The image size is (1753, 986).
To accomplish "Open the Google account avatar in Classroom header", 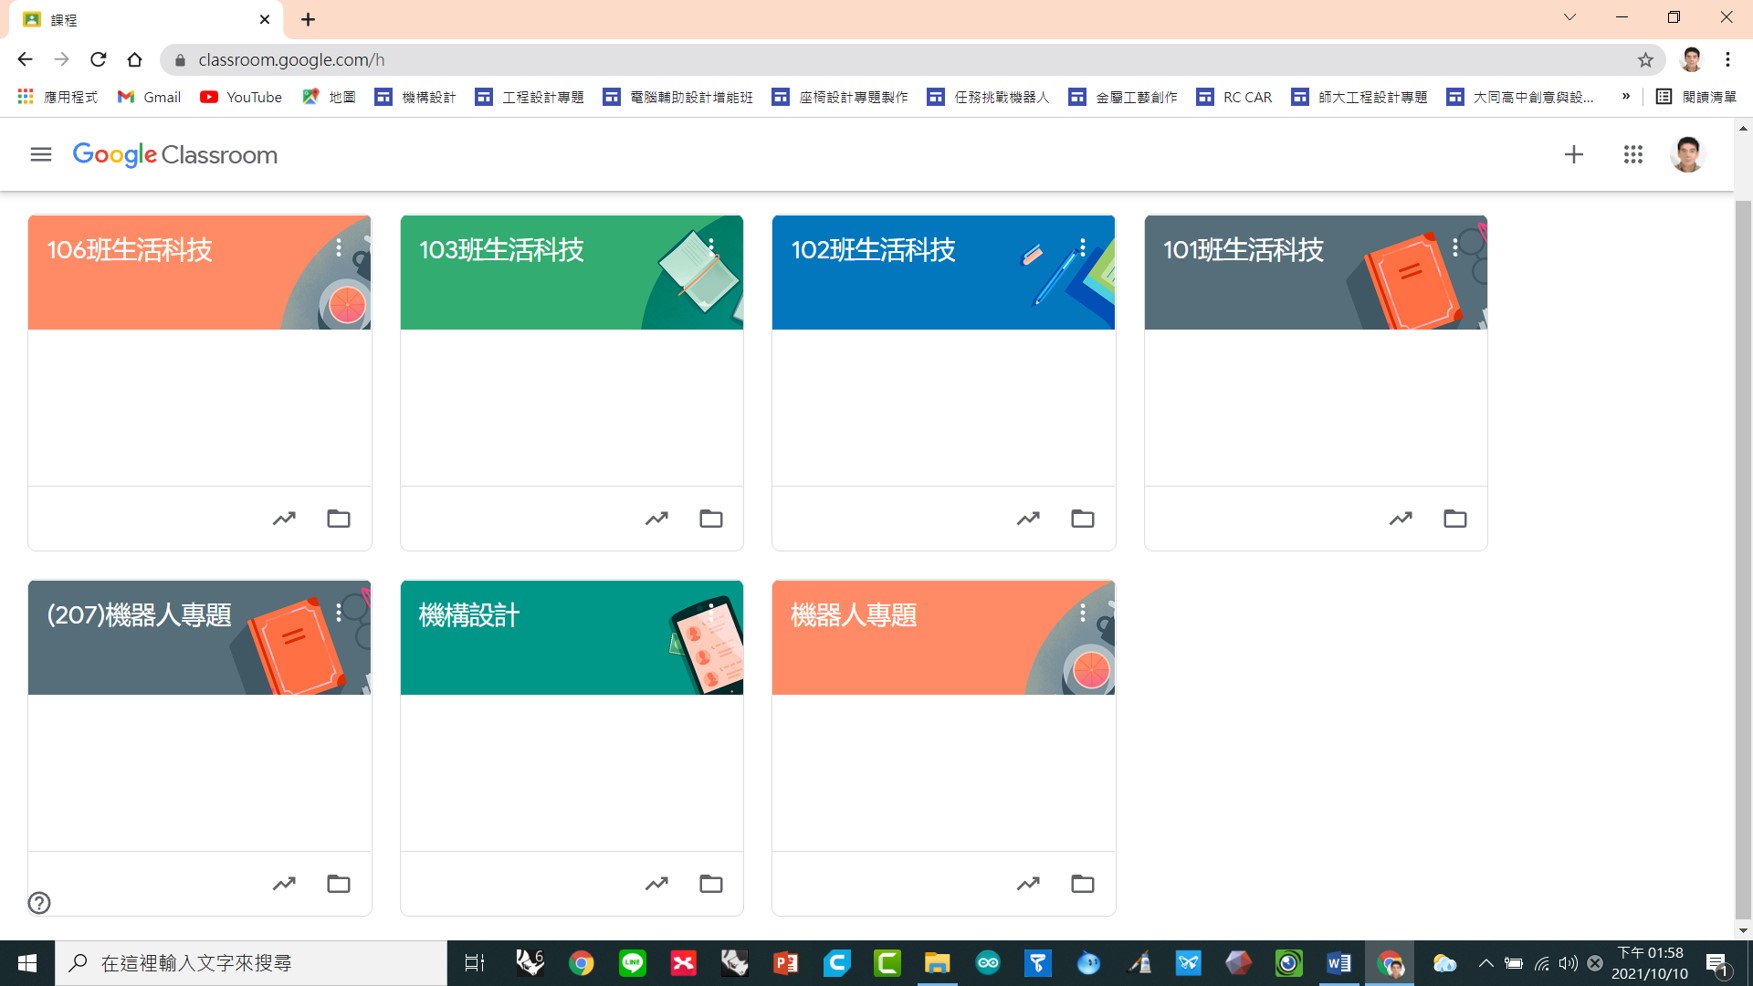I will [x=1687, y=155].
